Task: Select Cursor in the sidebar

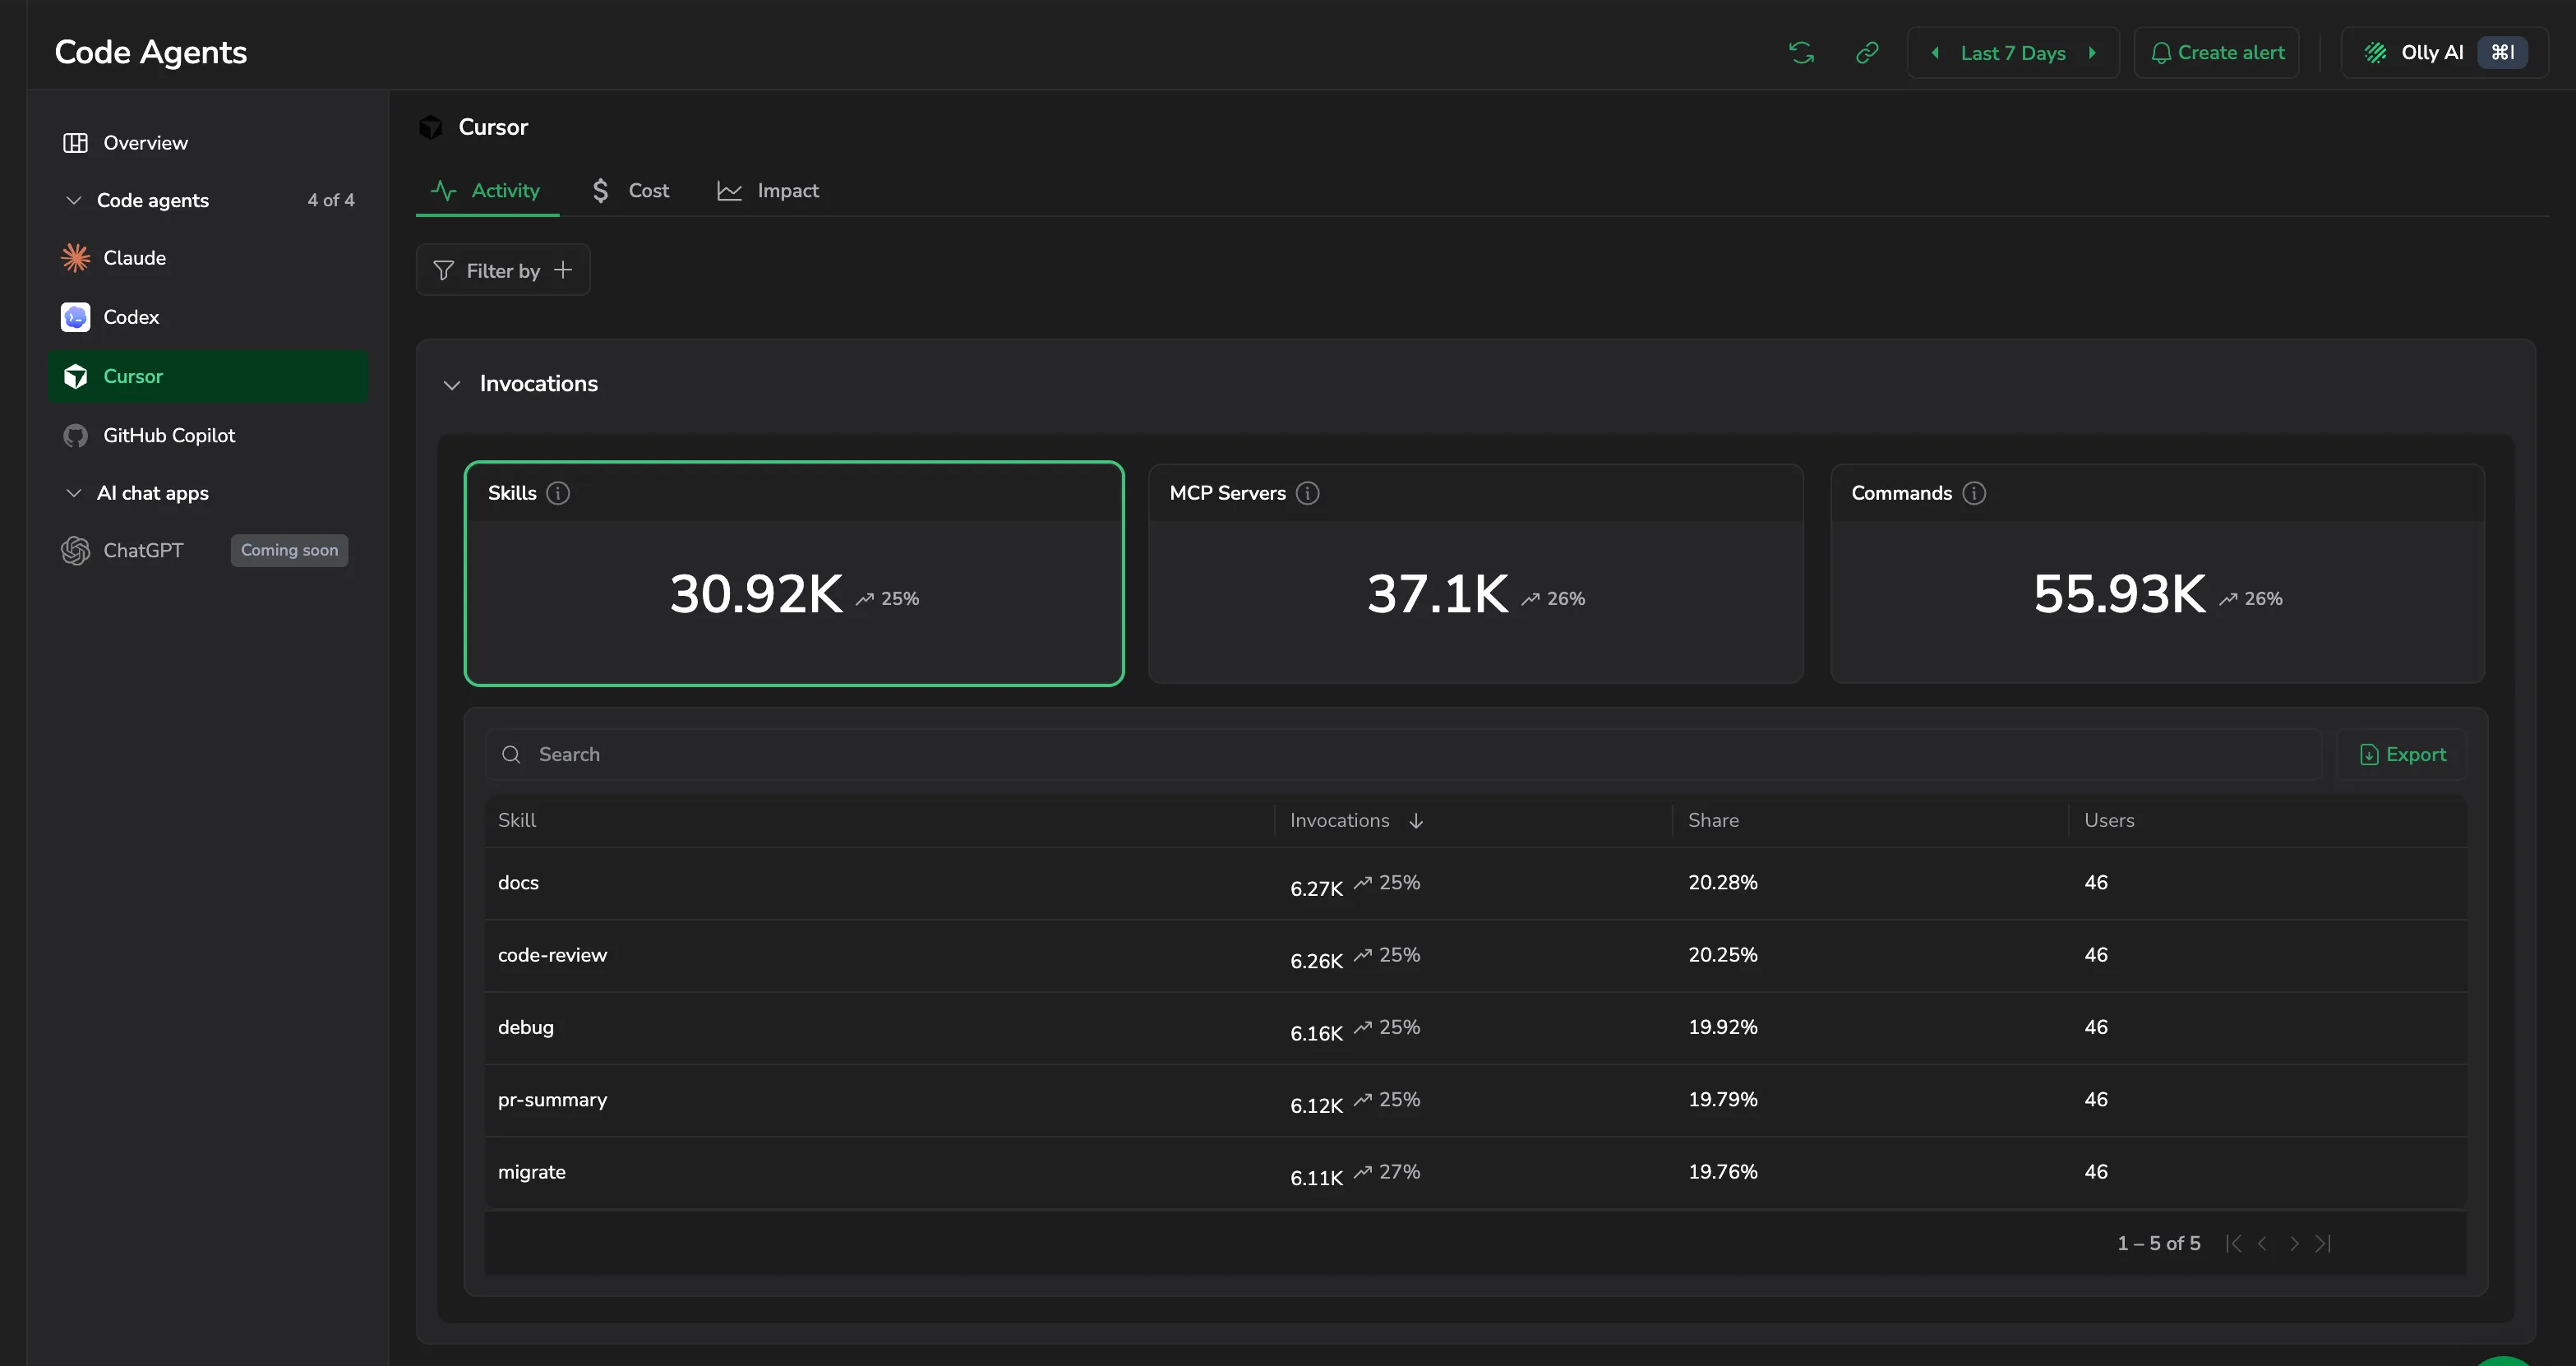Action: [x=208, y=376]
